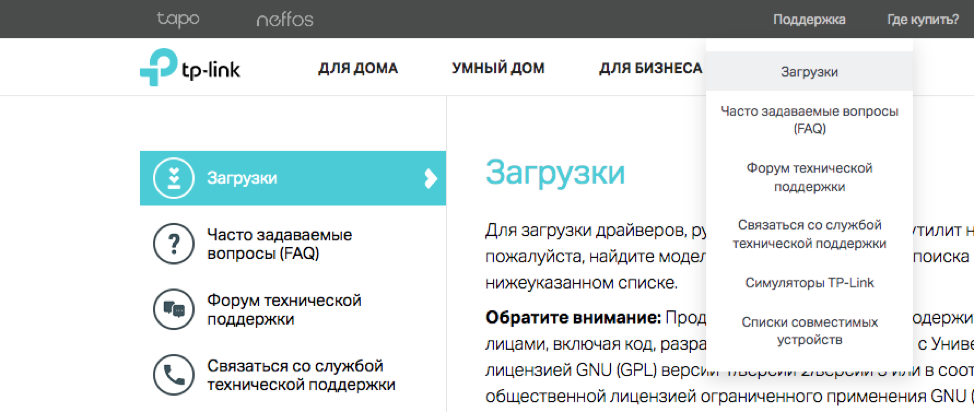The image size is (974, 412).
Task: Open sidebar Часто задаваемые вопросы (FAQ) link
Action: pos(280,244)
